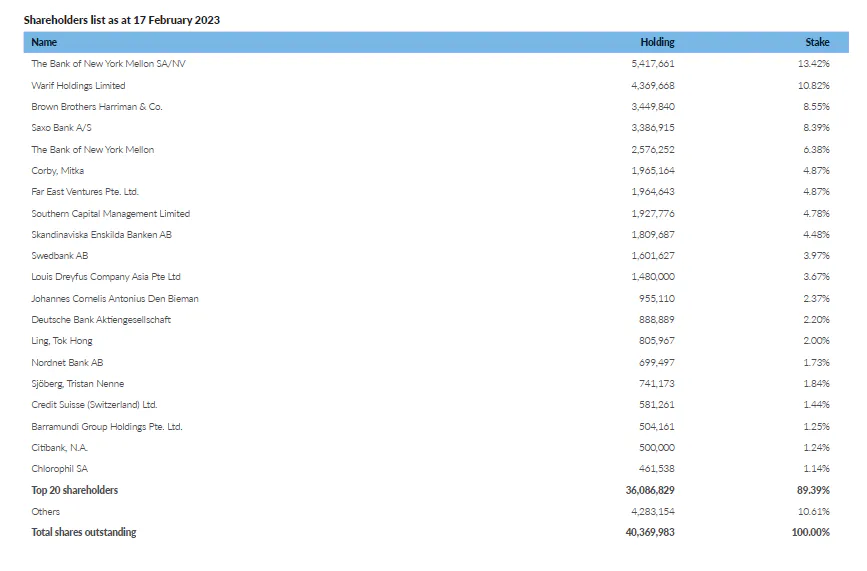Viewport: 867px width, 571px height.
Task: Click the Stake column header
Action: coord(817,42)
